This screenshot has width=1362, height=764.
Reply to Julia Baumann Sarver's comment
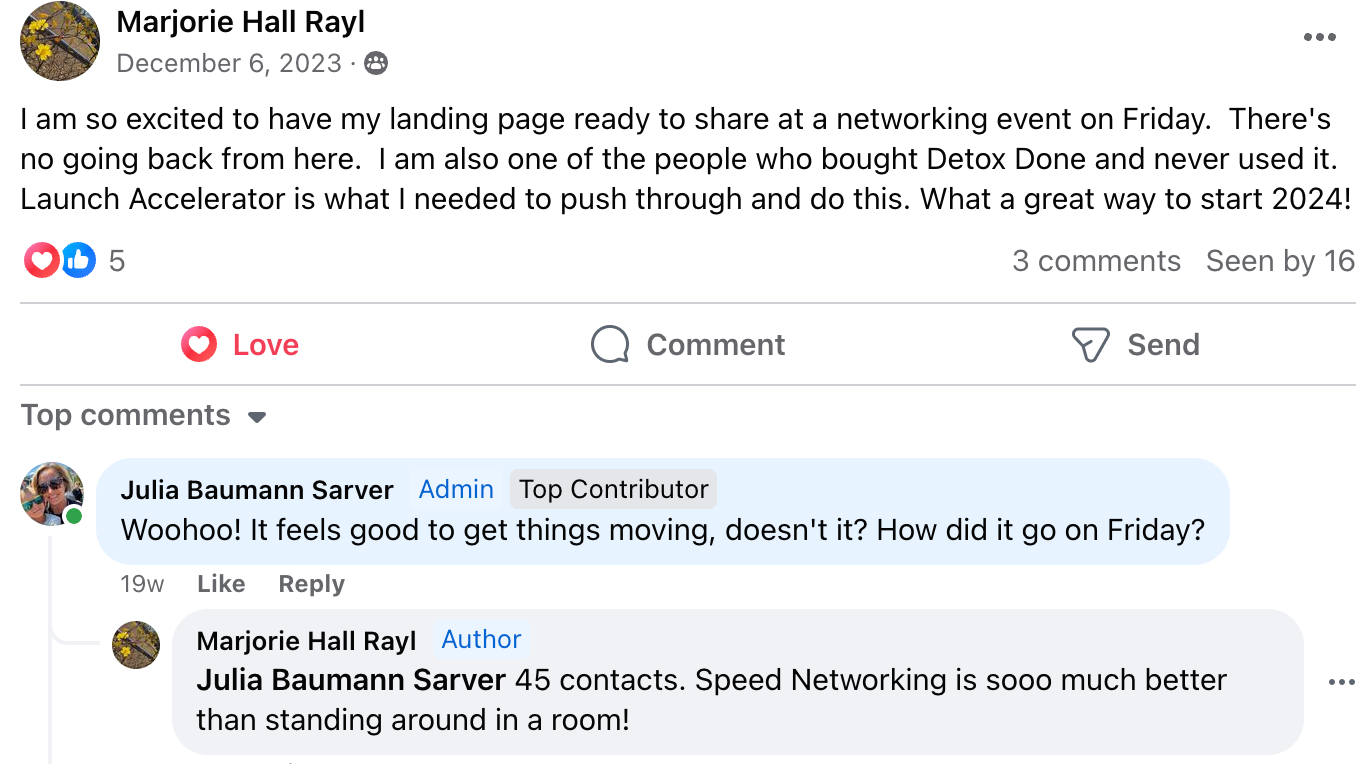point(311,584)
